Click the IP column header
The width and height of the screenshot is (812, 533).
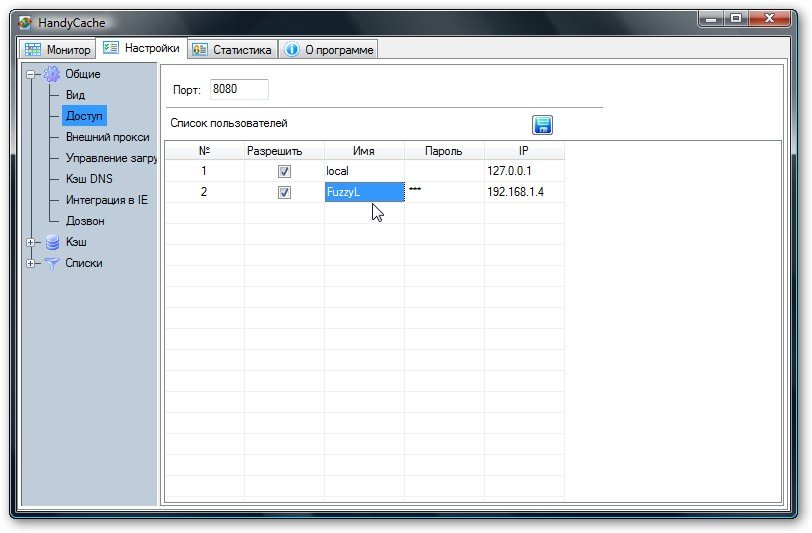tap(524, 151)
